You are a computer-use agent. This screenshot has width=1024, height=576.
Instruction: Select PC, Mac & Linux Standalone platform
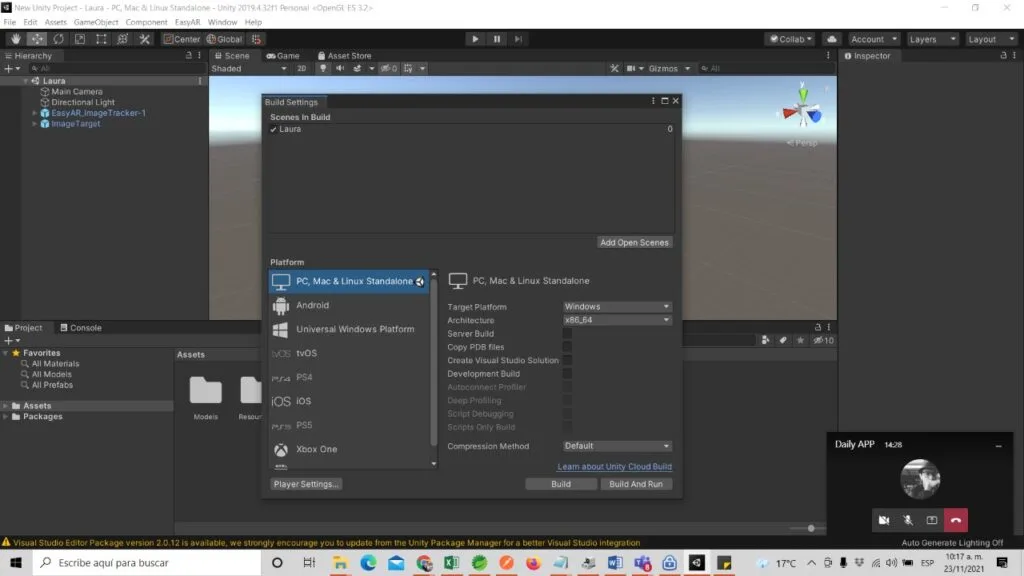click(349, 281)
